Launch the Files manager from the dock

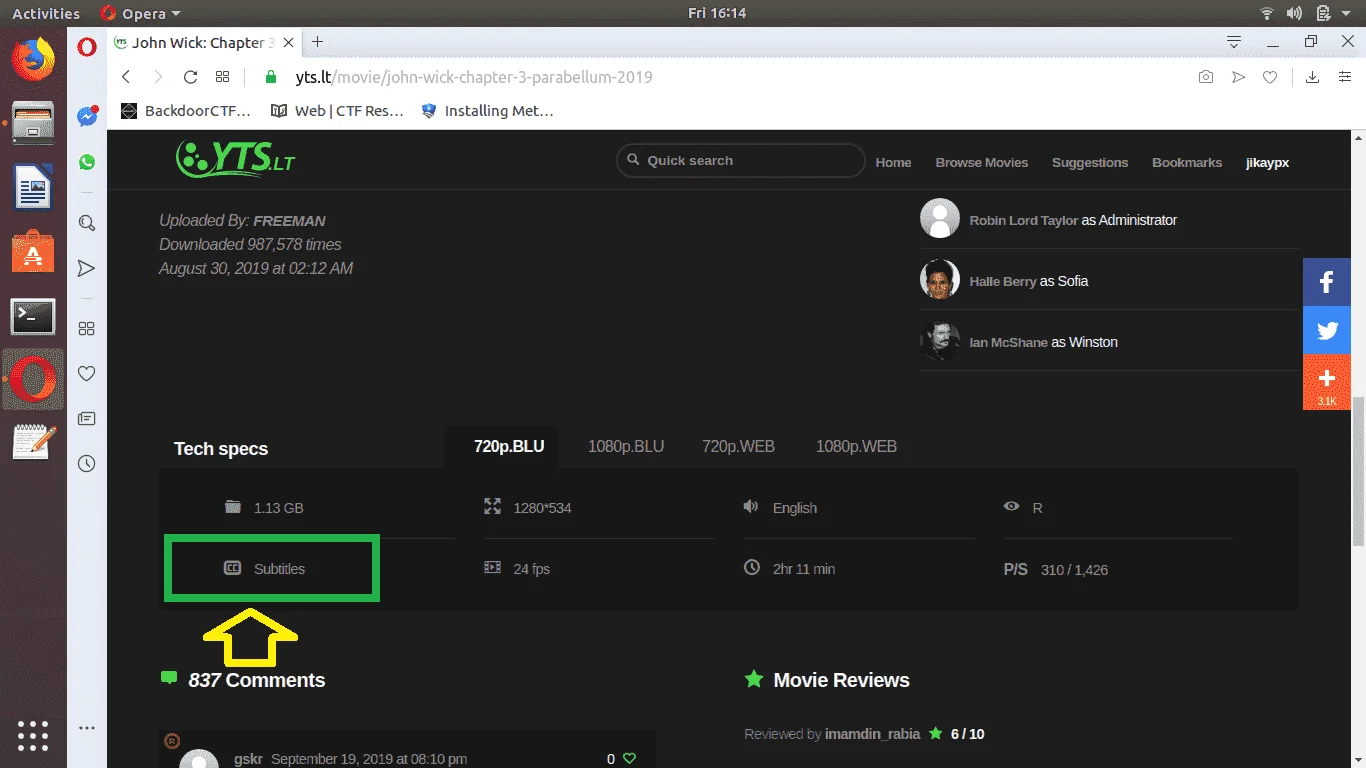(33, 123)
